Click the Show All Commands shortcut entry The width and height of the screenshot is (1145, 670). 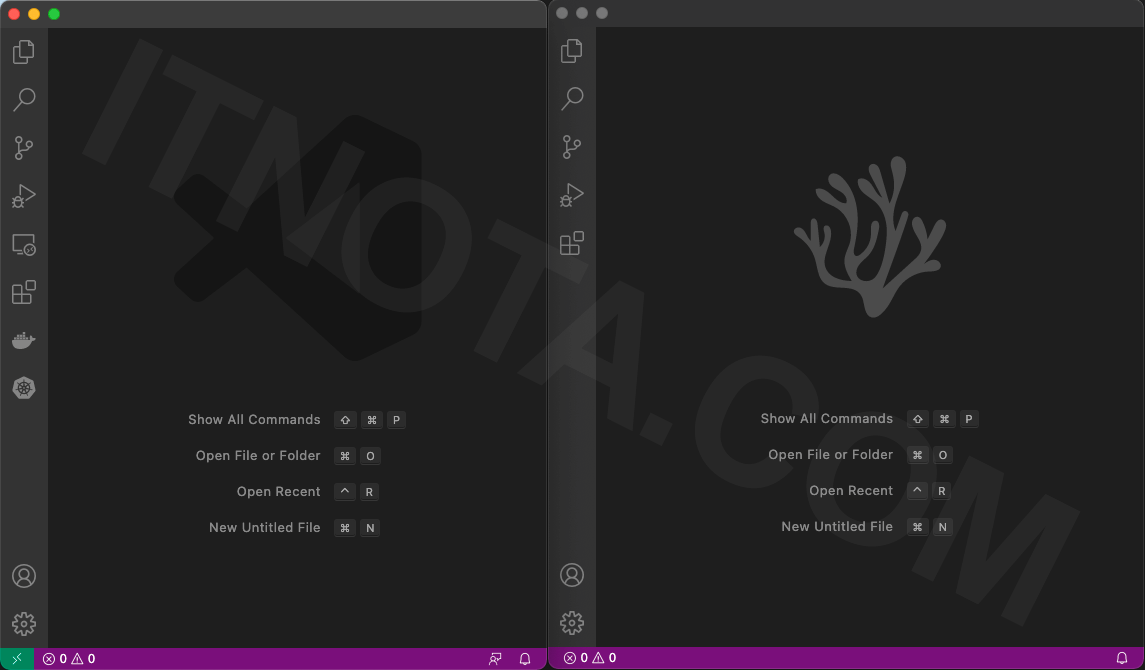tap(254, 419)
